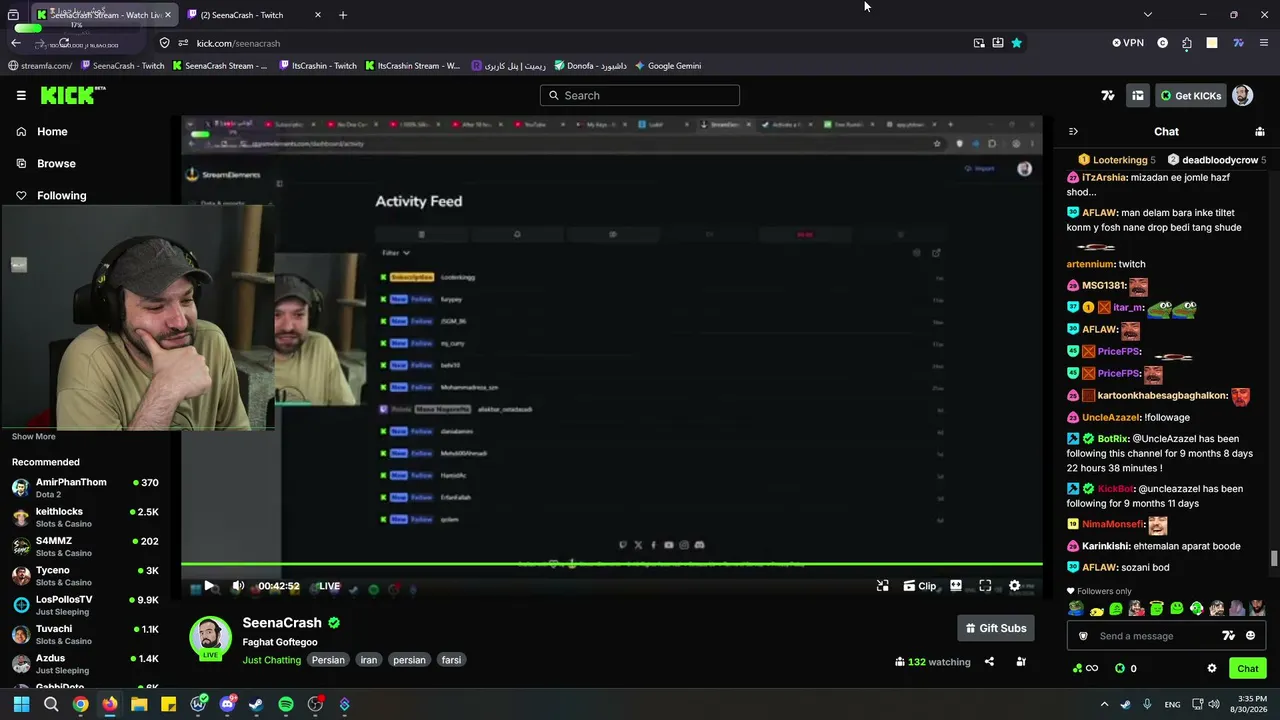Open player settings gear
The width and height of the screenshot is (1280, 720).
(x=1014, y=586)
